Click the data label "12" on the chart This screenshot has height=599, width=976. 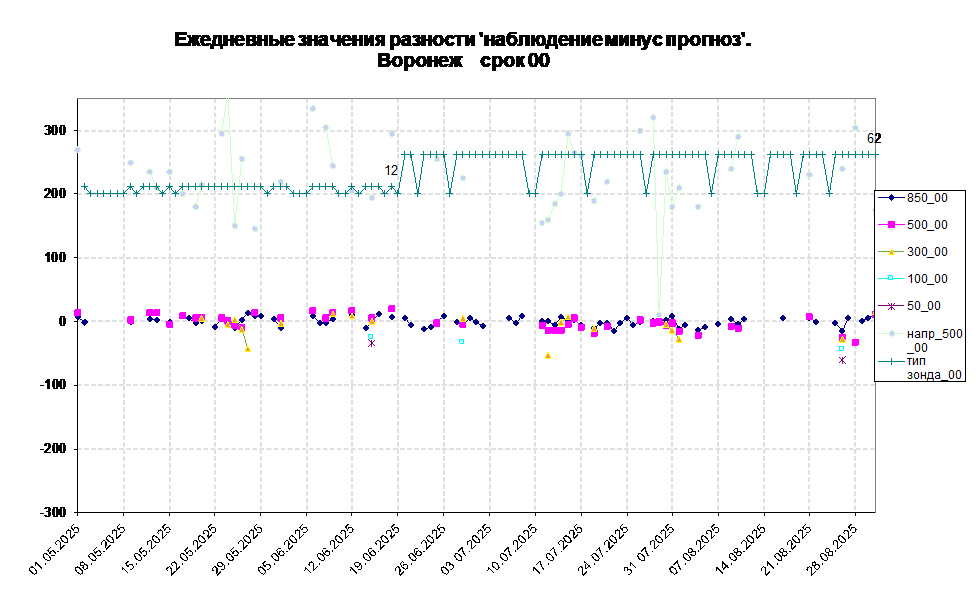[x=391, y=171]
